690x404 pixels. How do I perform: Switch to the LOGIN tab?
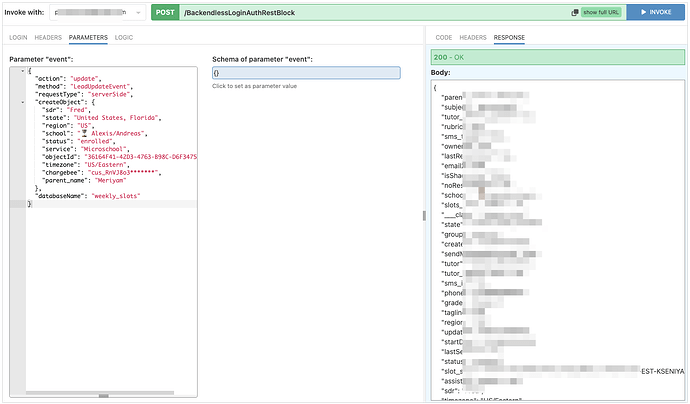[18, 37]
